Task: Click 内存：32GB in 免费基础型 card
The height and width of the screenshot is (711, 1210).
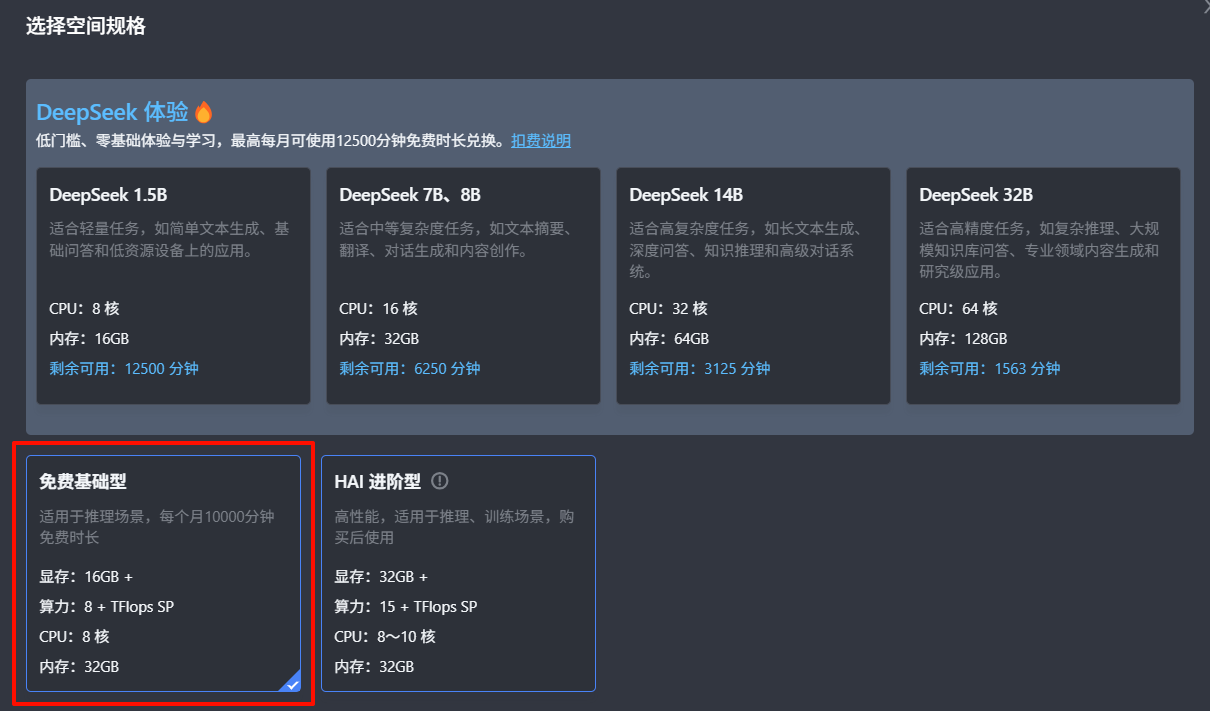Action: point(79,666)
